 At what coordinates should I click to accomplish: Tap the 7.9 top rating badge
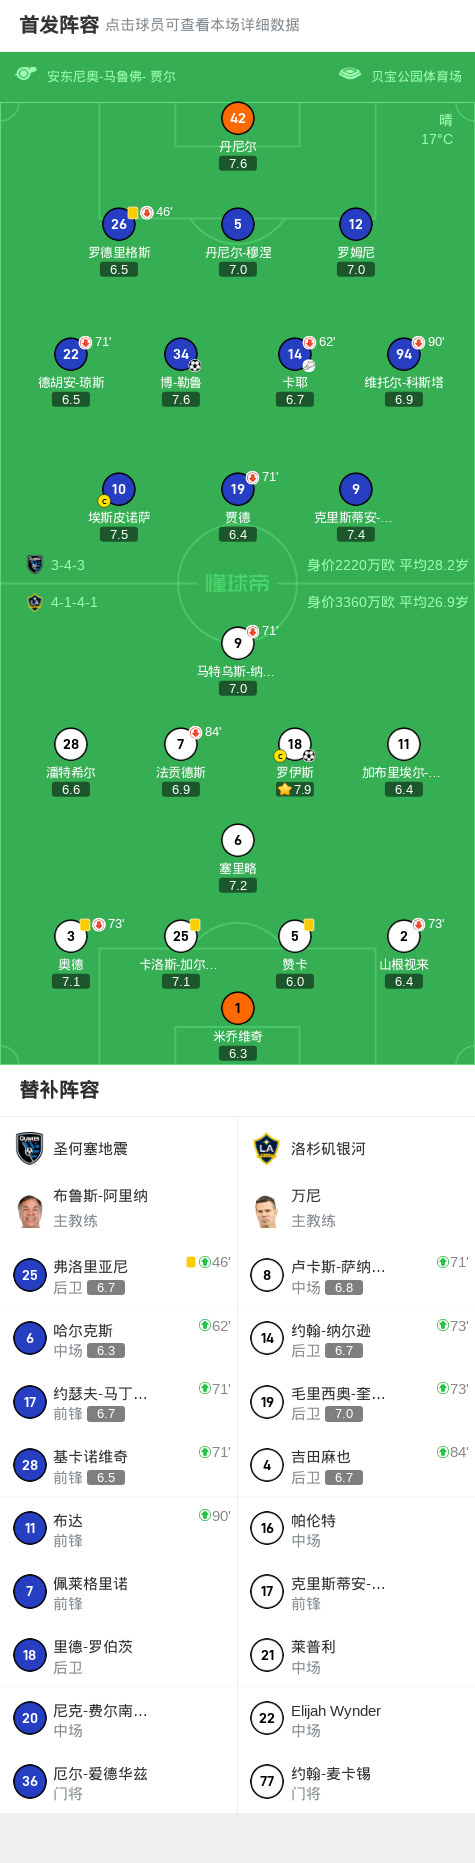(x=295, y=789)
